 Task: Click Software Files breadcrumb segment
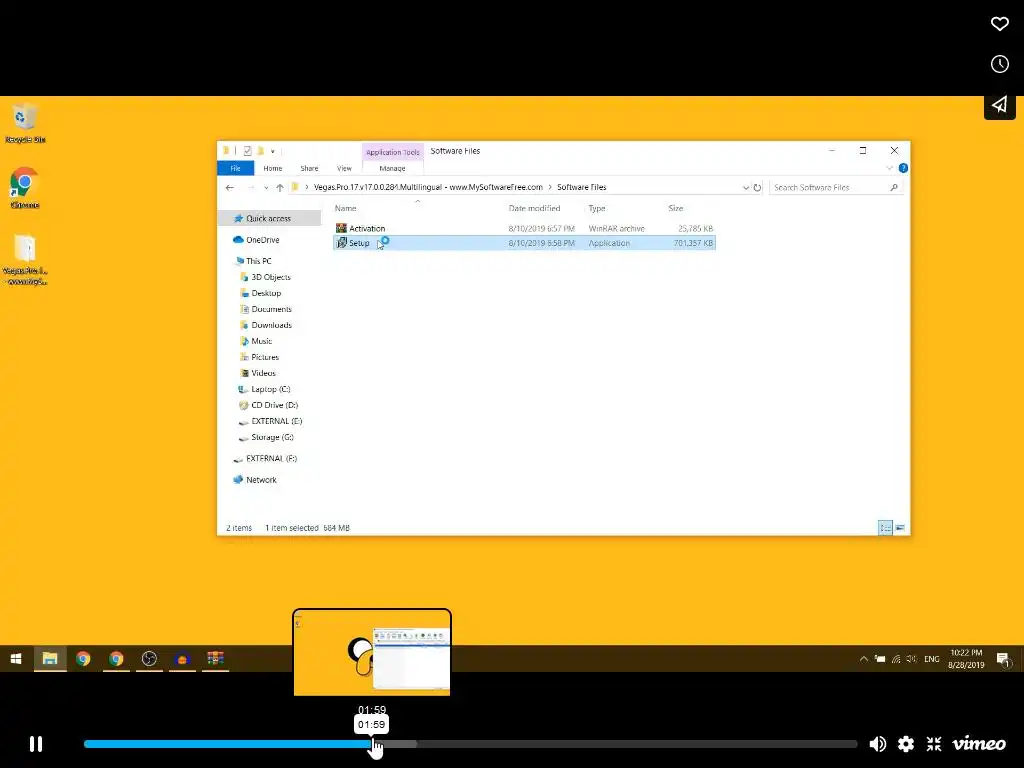click(x=581, y=187)
